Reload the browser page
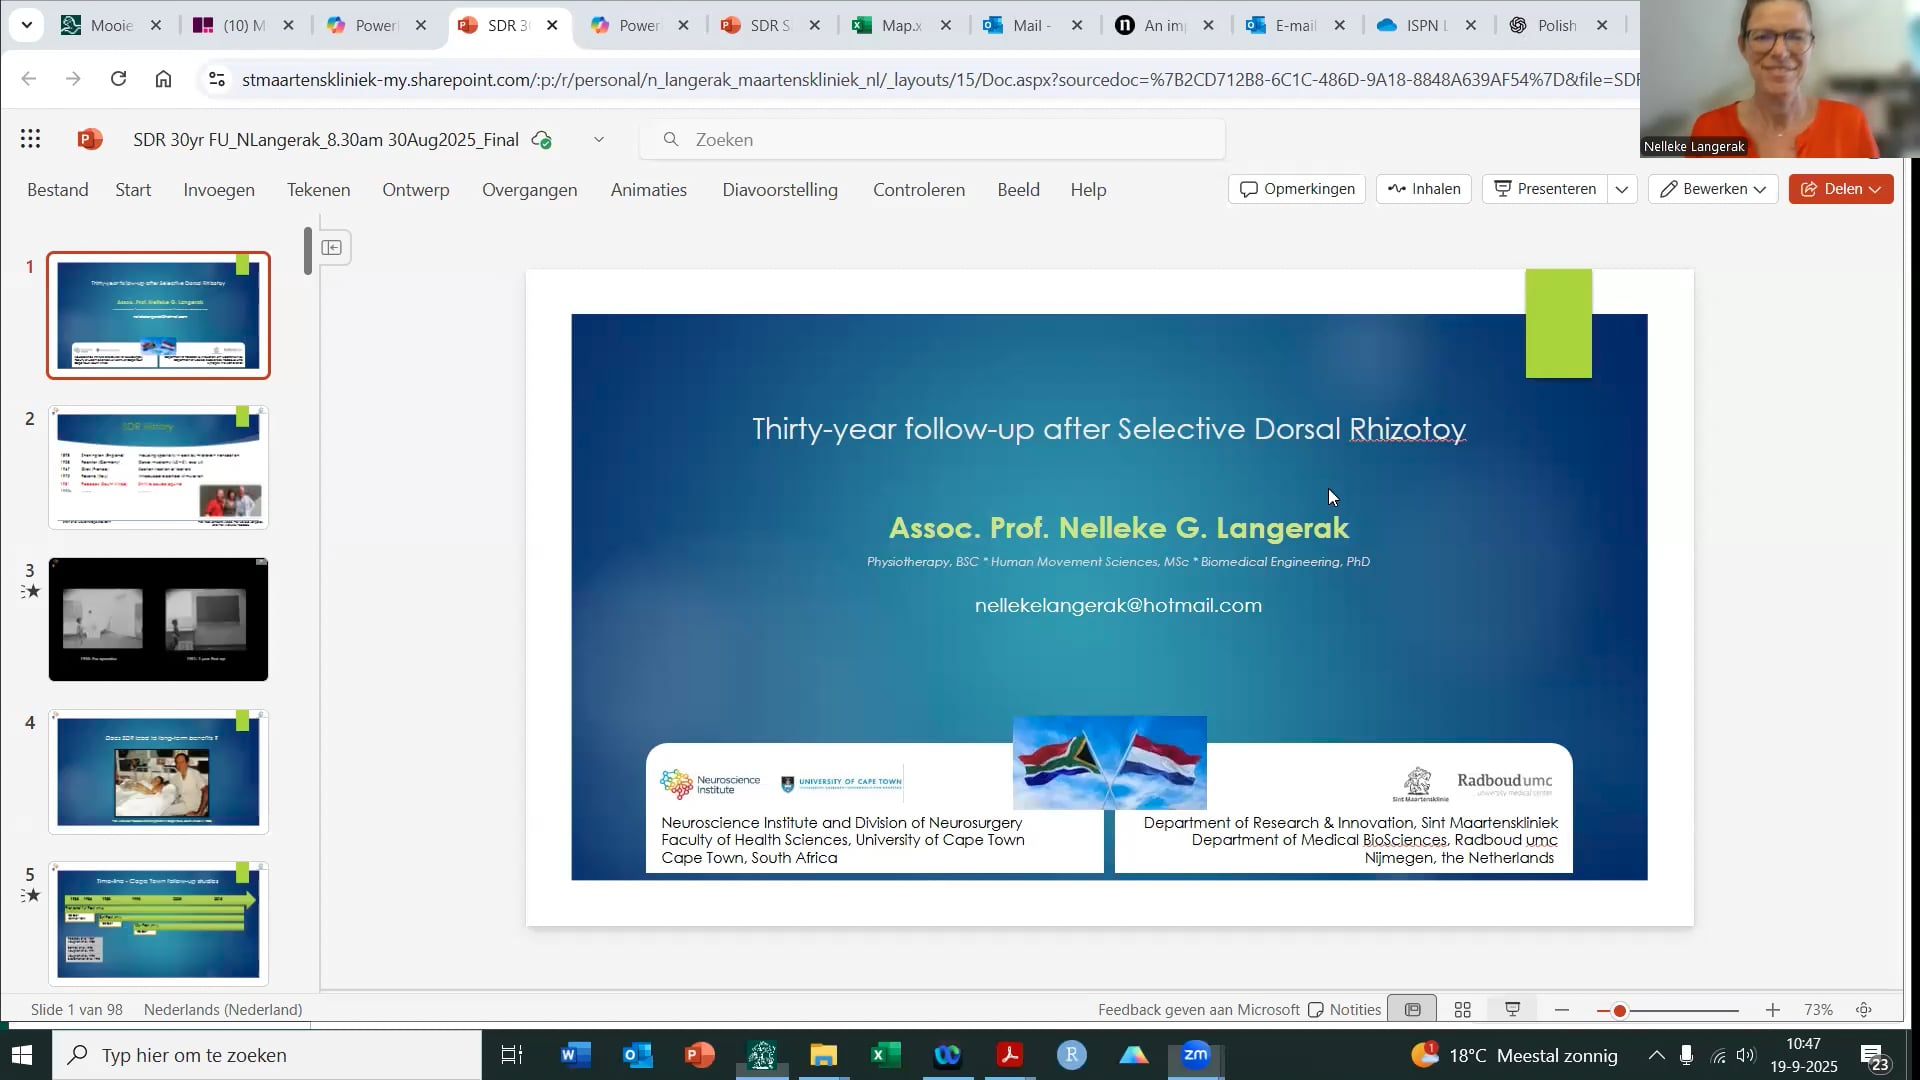This screenshot has width=1920, height=1080. (x=118, y=79)
